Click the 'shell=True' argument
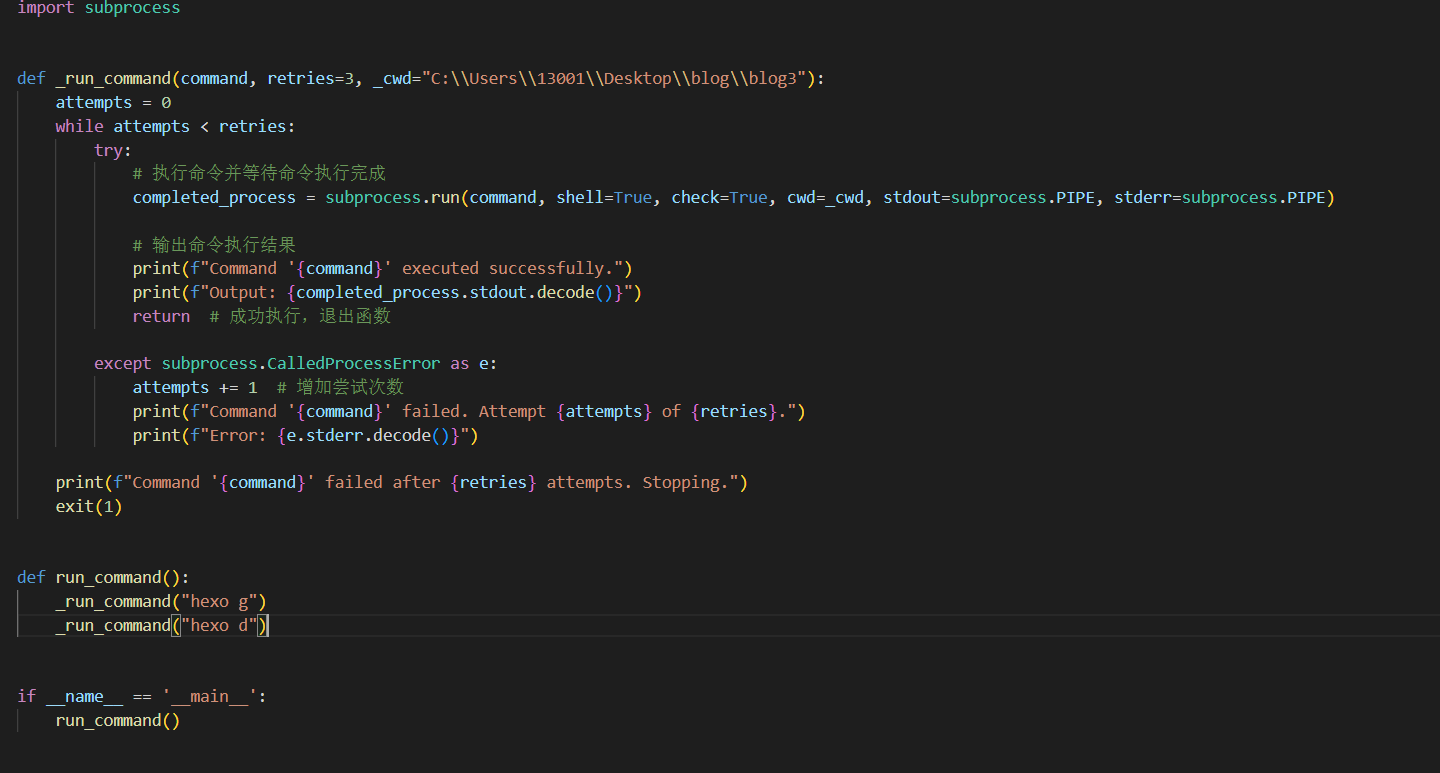The width and height of the screenshot is (1440, 773). [x=604, y=197]
